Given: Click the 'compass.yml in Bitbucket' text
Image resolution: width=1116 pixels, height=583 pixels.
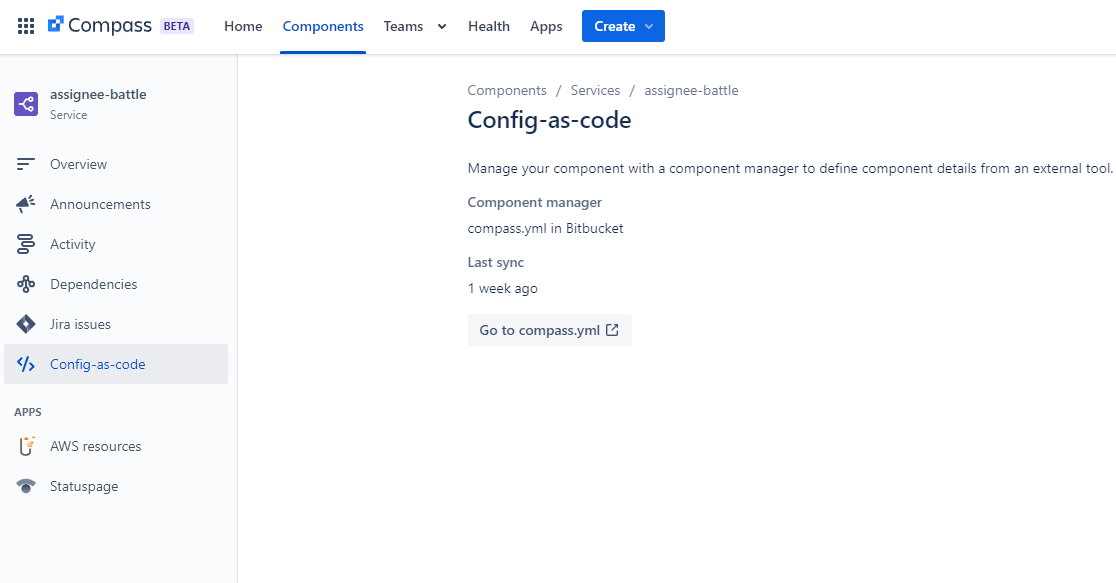Looking at the screenshot, I should [x=545, y=229].
